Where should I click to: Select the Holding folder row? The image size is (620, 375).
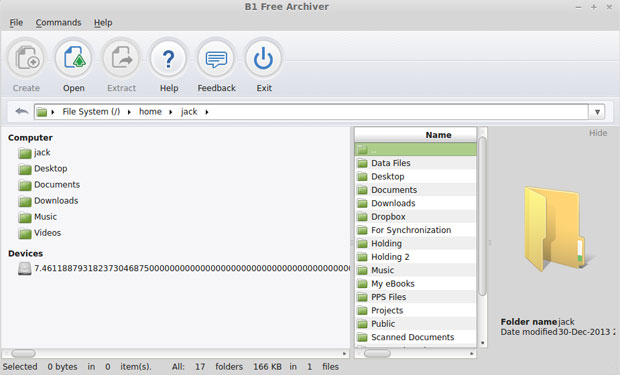416,243
